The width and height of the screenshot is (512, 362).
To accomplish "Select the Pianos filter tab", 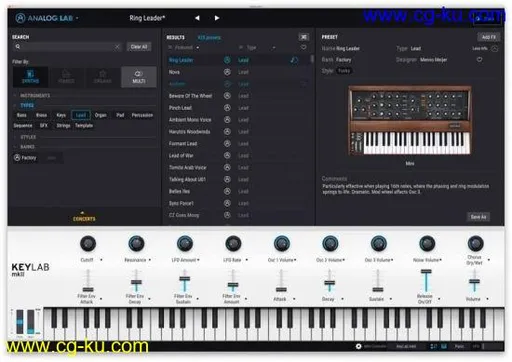I will (x=66, y=77).
